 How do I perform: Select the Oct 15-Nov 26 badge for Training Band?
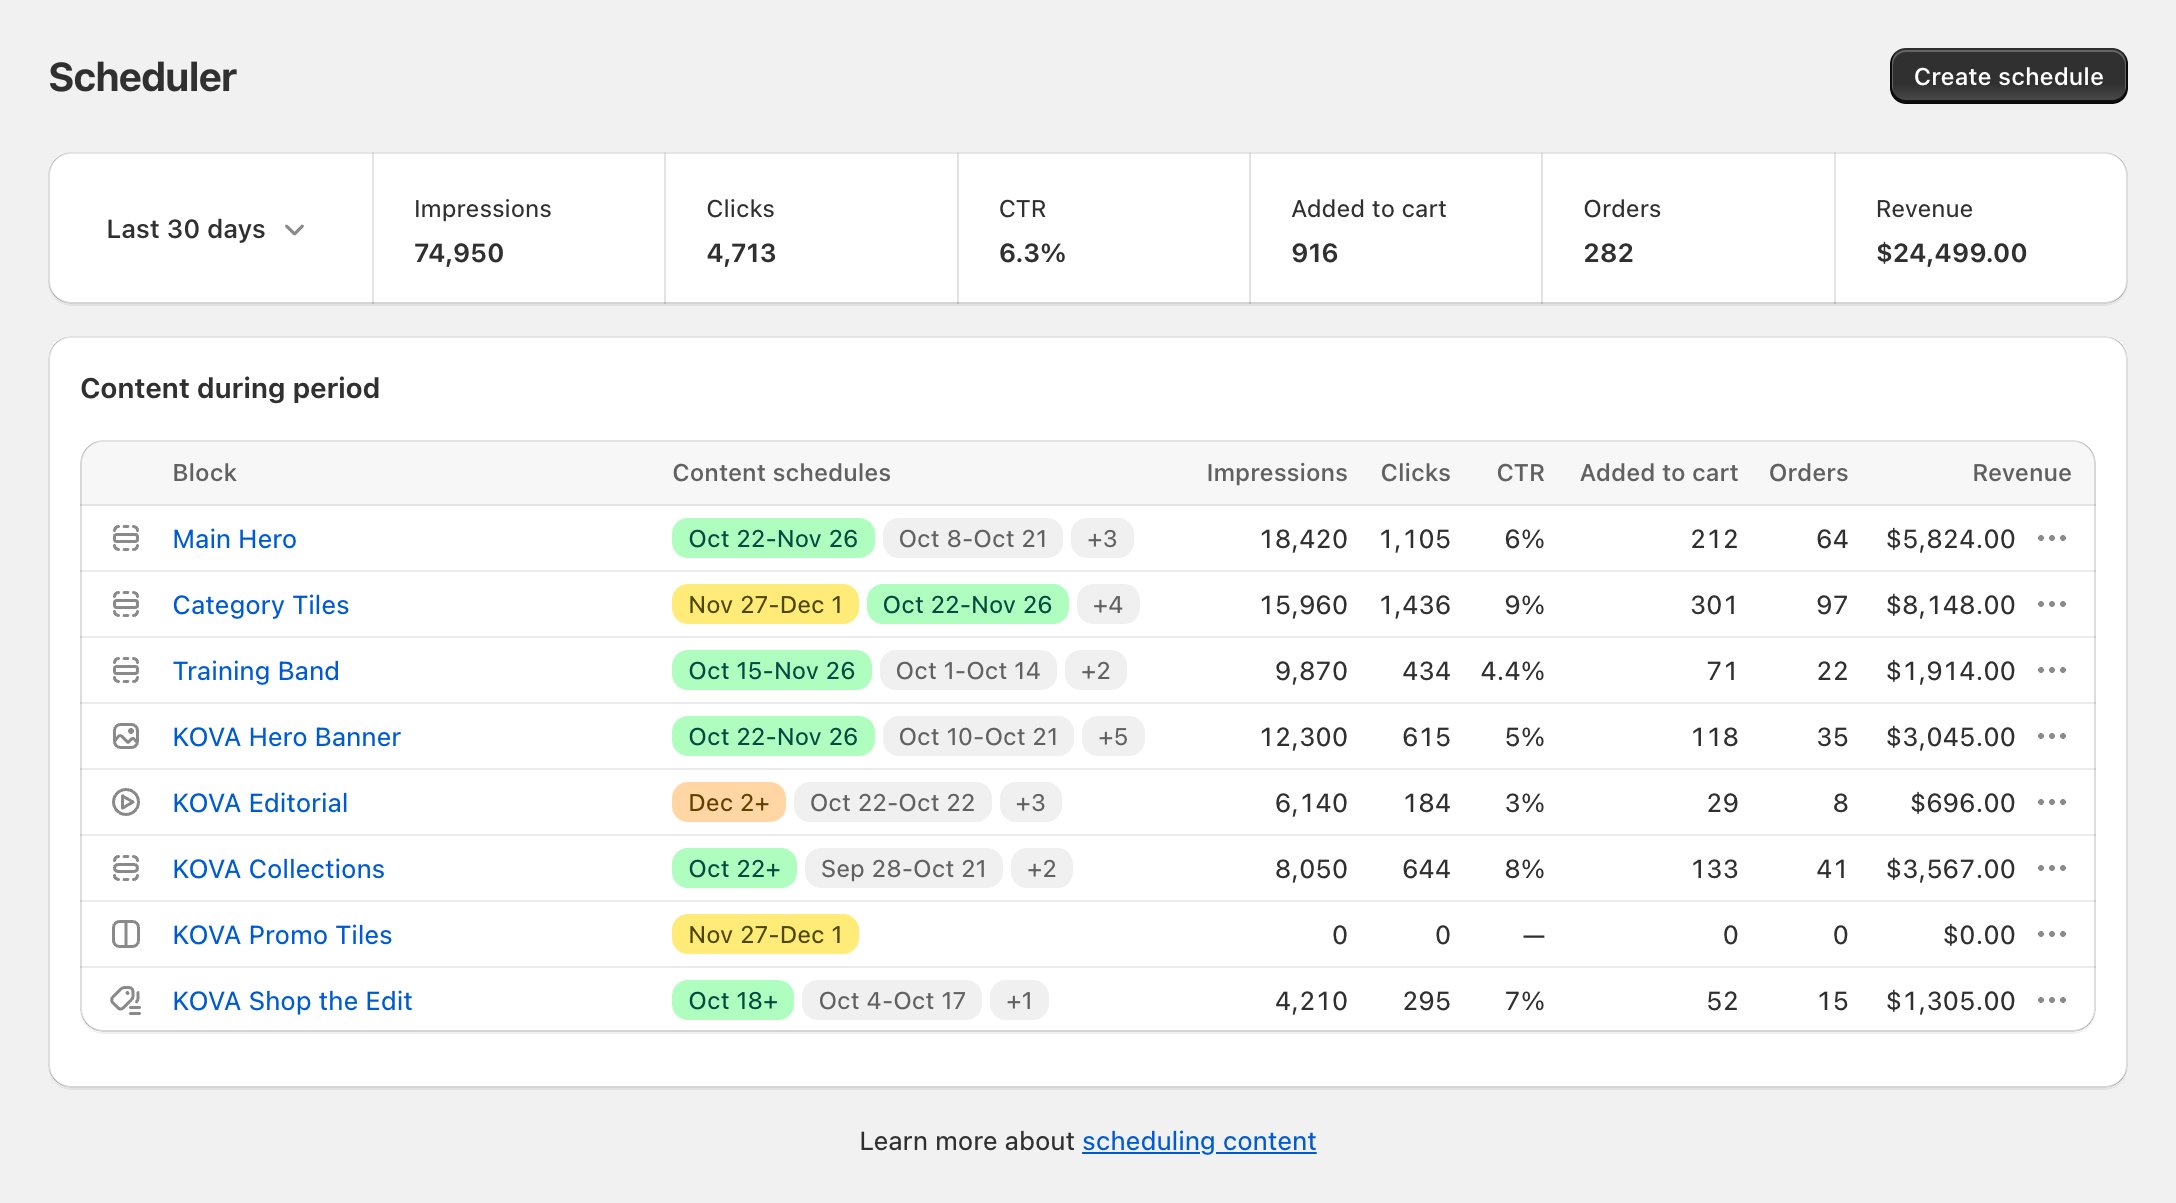(771, 671)
